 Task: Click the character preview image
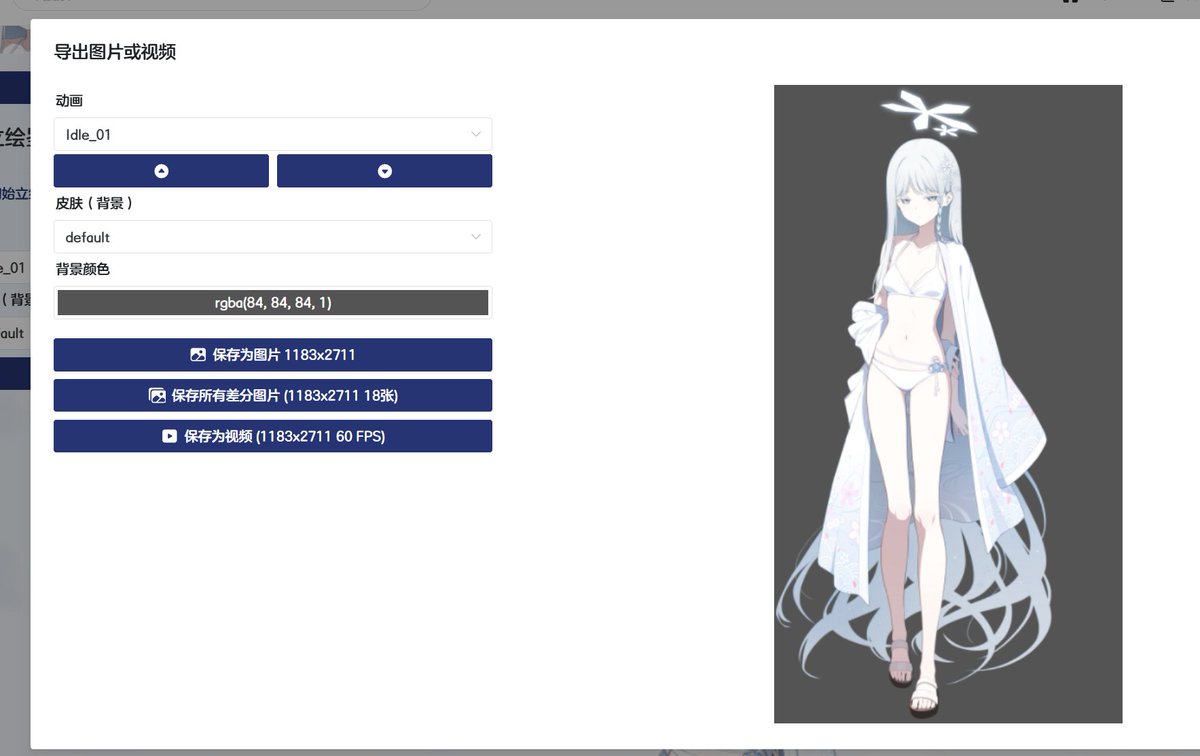coord(948,404)
